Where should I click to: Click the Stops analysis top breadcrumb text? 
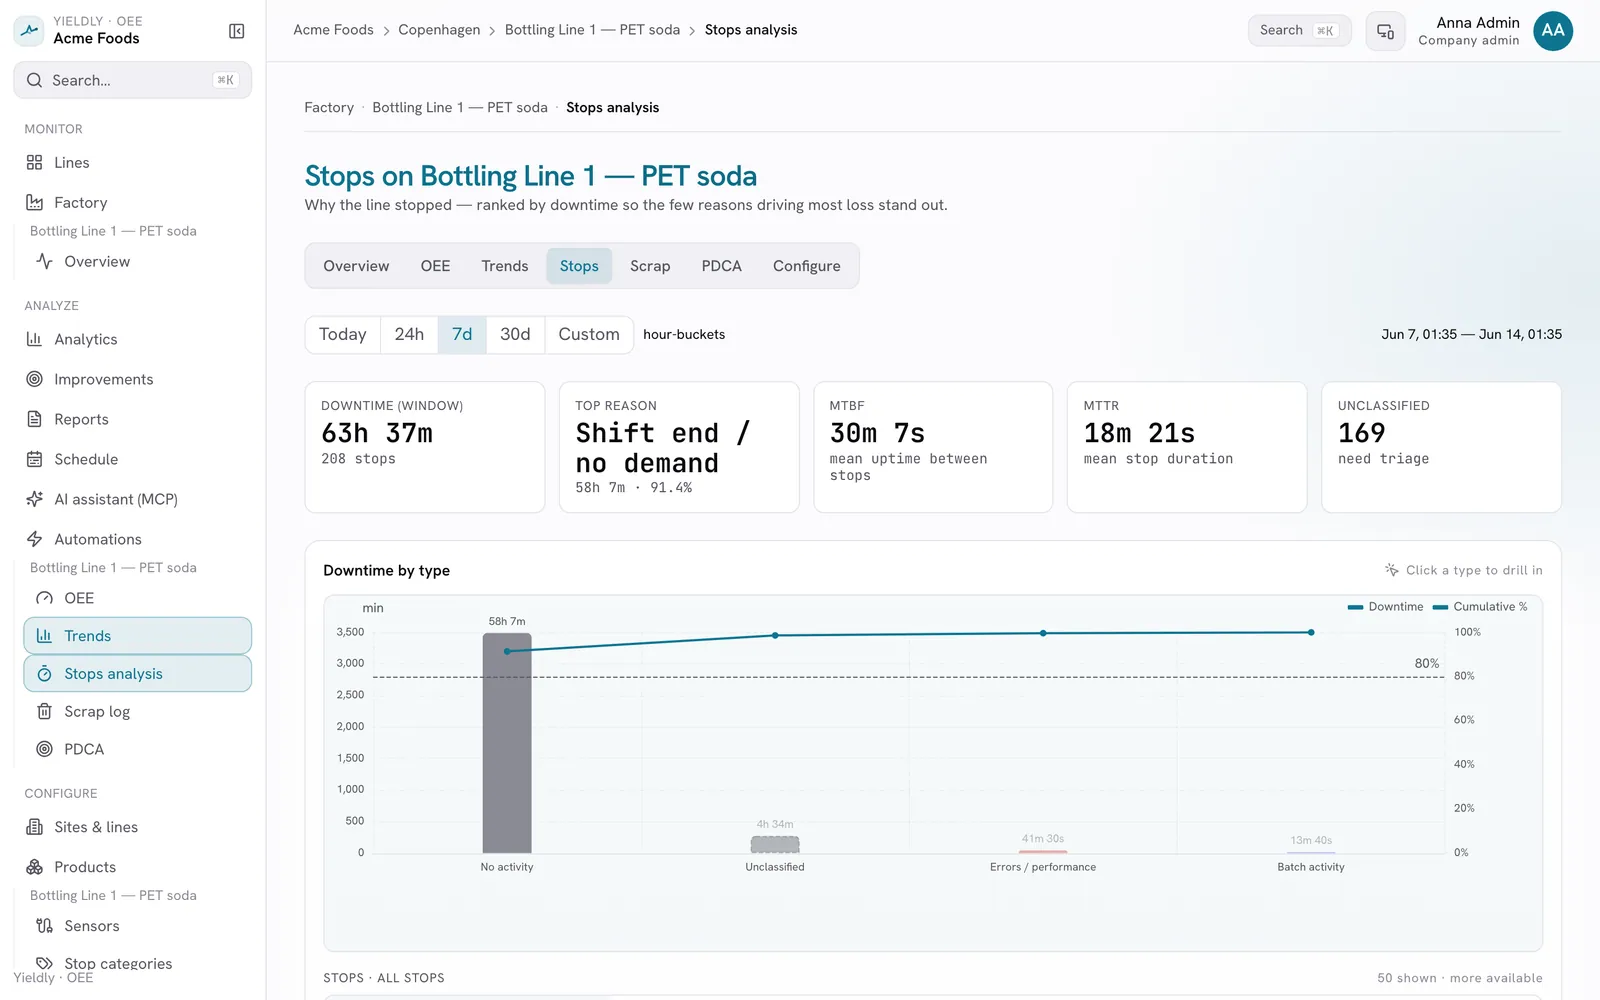pyautogui.click(x=751, y=30)
